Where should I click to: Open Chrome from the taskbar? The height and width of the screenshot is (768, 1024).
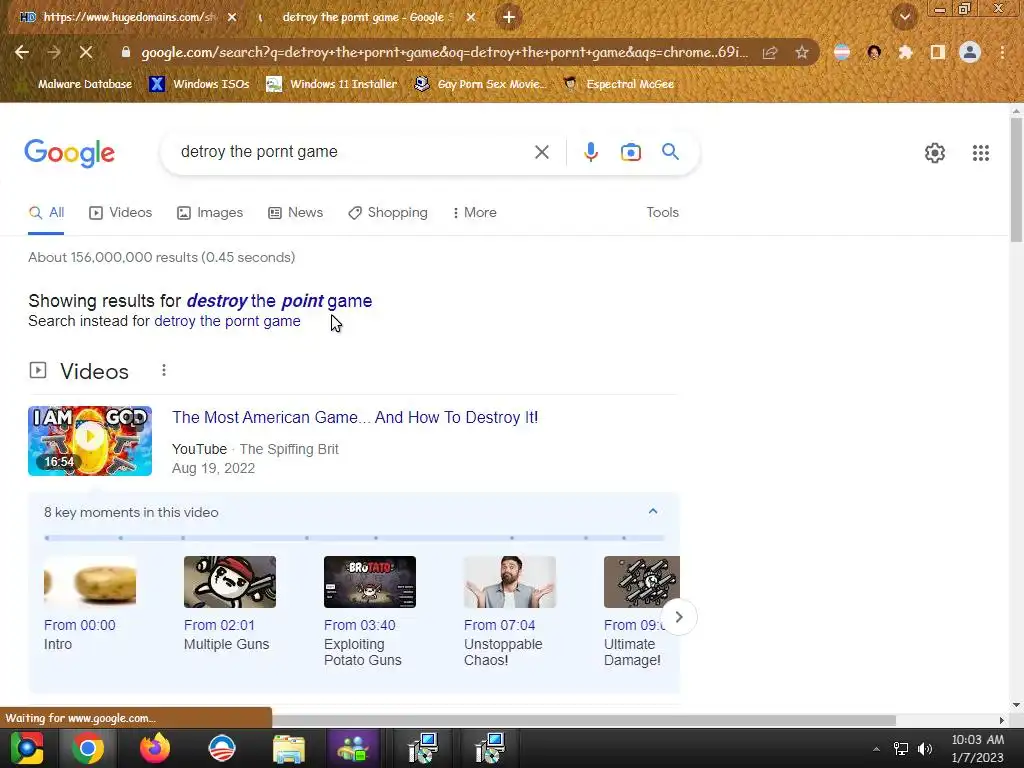(88, 748)
